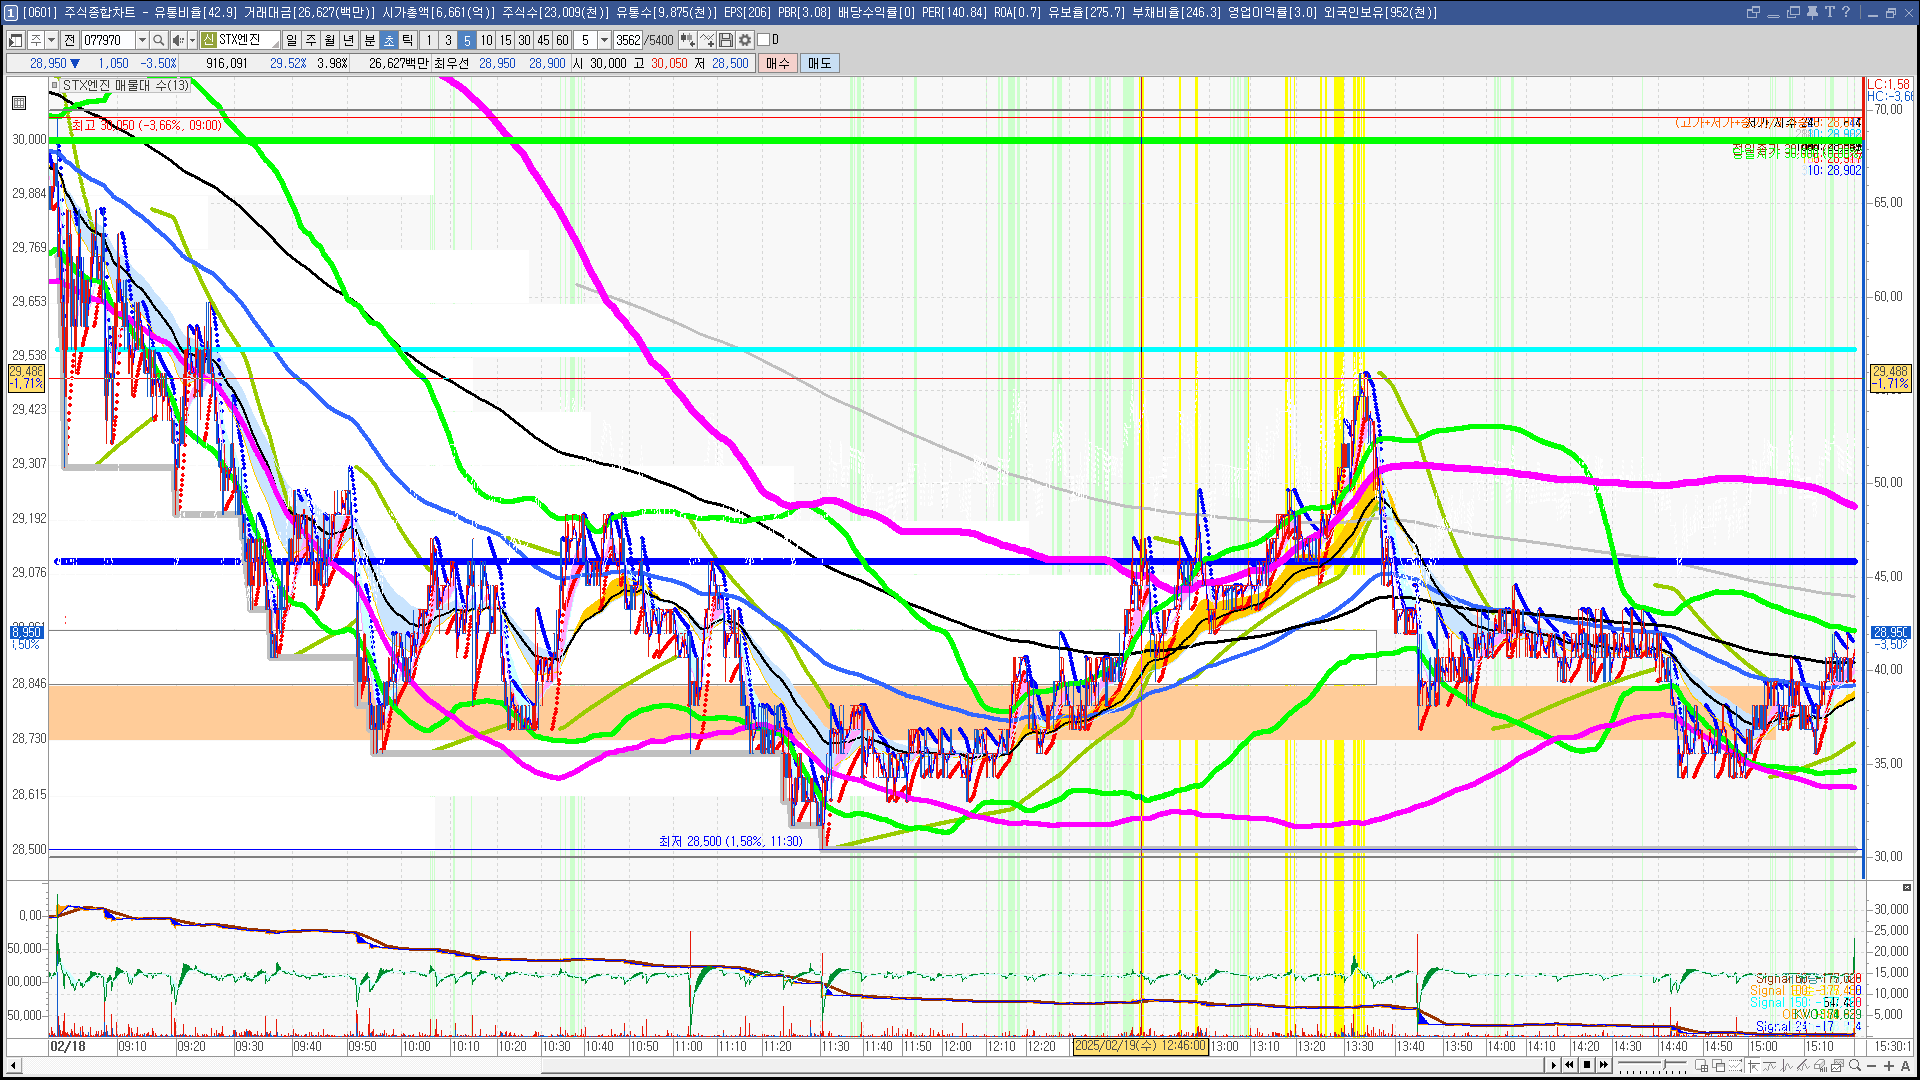
Task: Click the zoom magnifier icon at bottom right
Action: coord(1855,1066)
